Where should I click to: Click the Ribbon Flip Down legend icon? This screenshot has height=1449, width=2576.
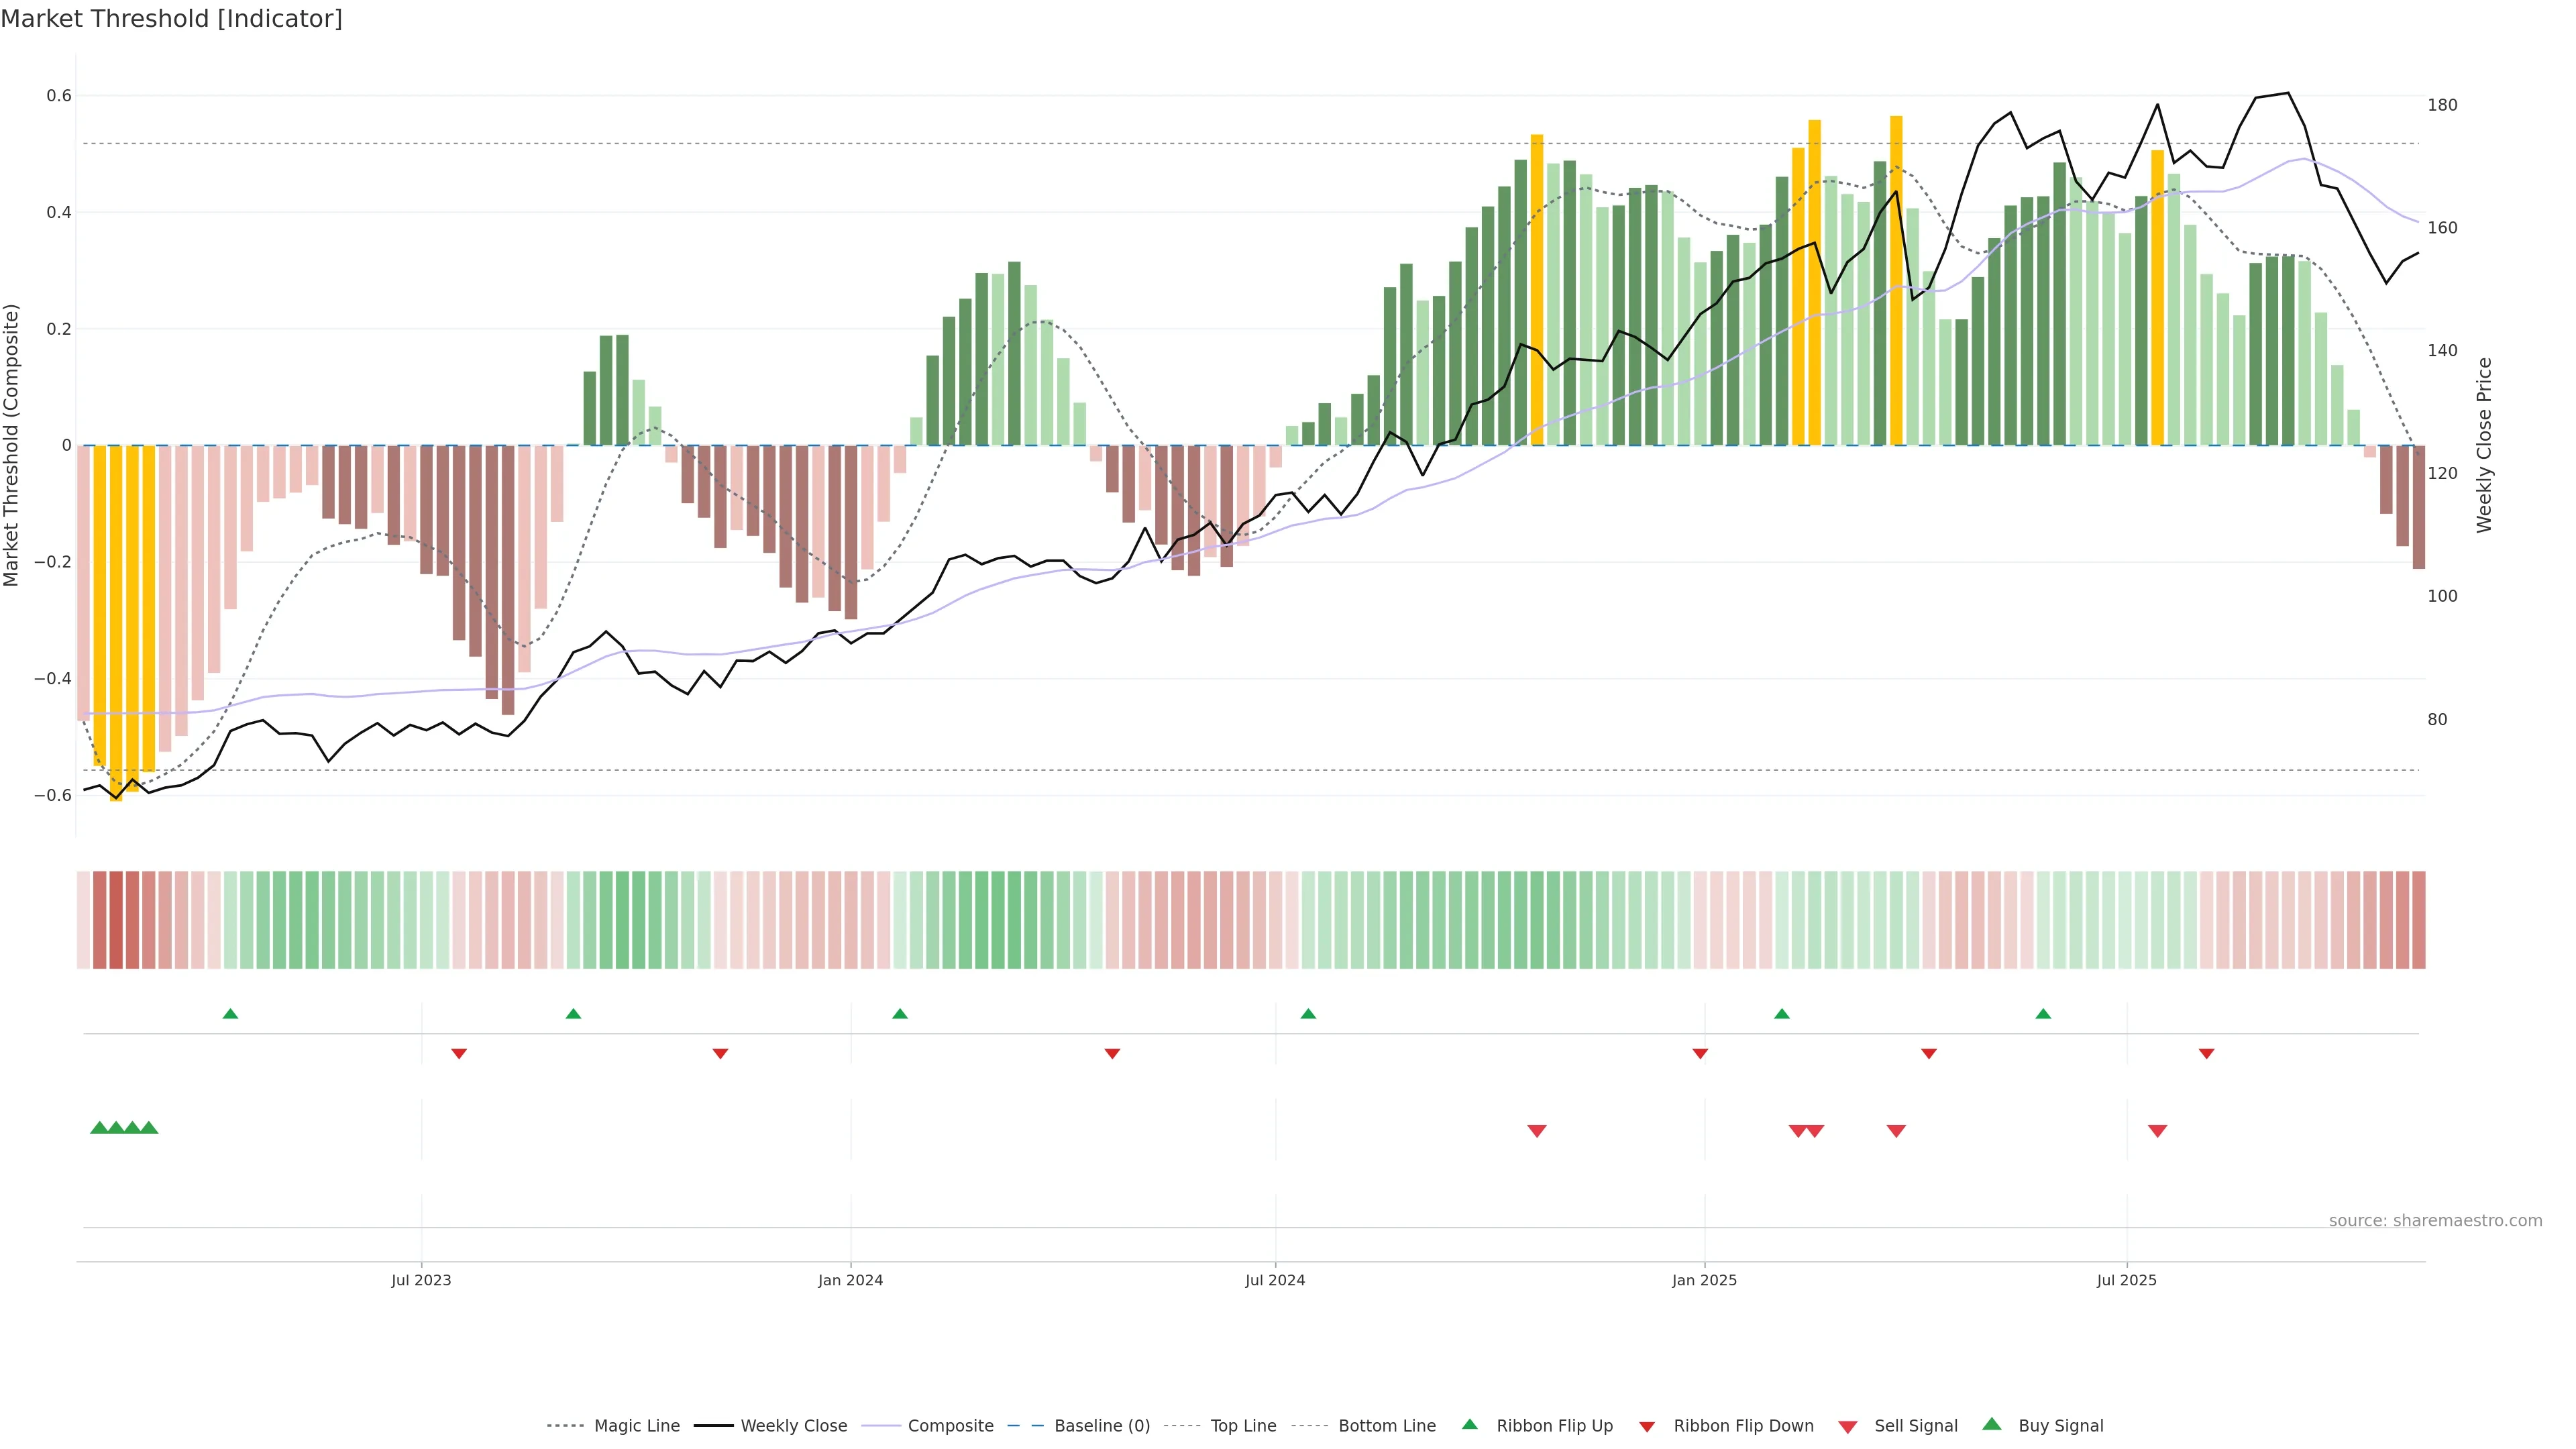[x=1646, y=1426]
